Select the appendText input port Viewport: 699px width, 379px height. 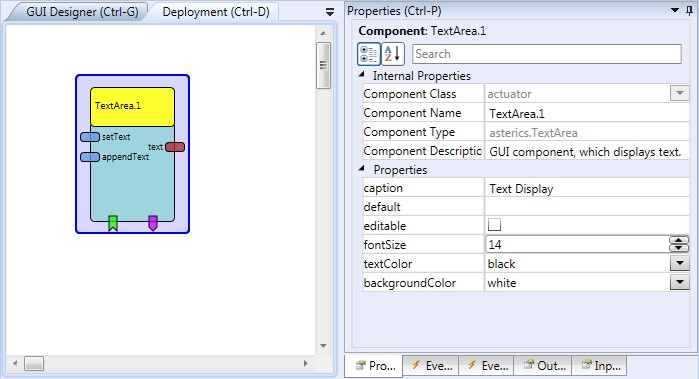click(x=90, y=157)
